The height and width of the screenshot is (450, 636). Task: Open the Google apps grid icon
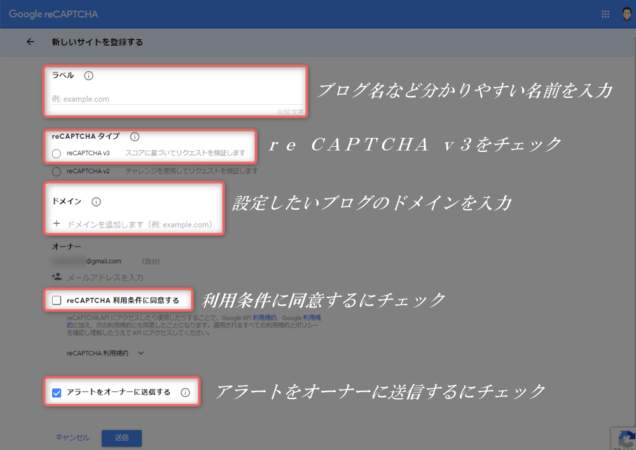click(x=605, y=14)
